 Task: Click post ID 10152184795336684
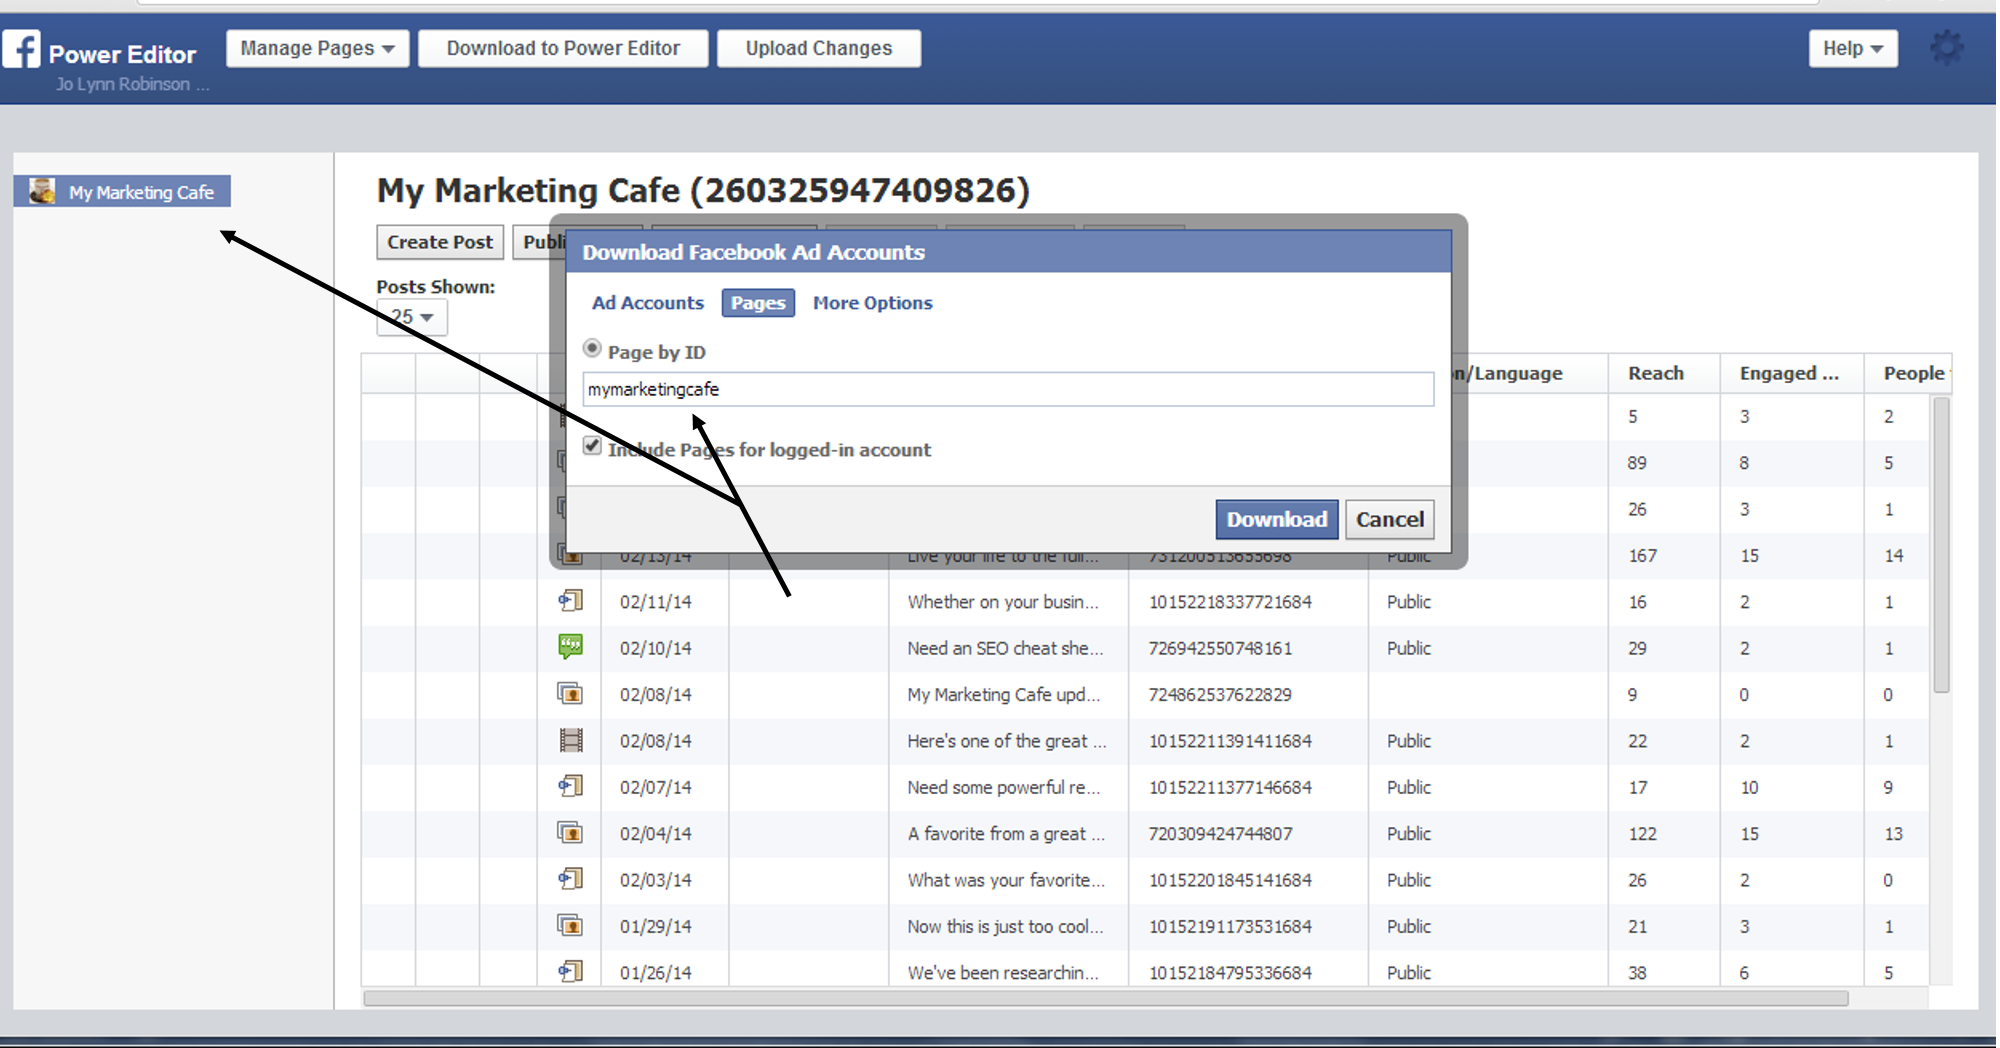pos(1230,972)
